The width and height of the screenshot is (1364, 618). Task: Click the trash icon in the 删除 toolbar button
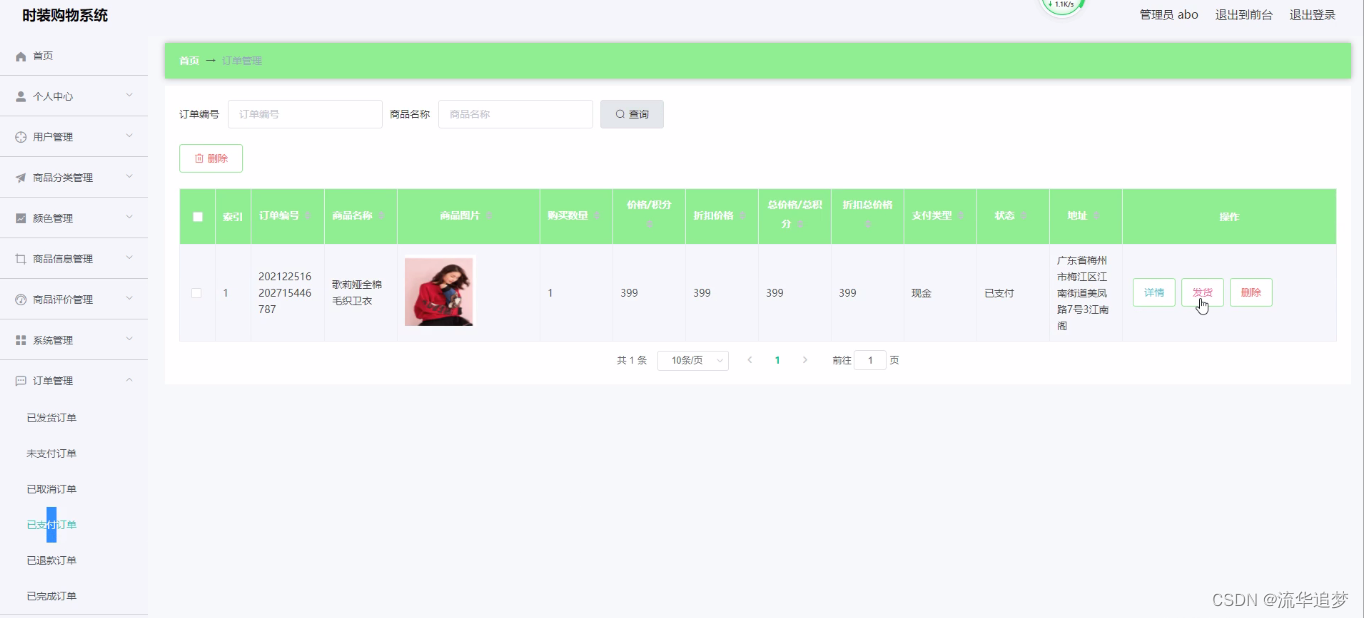199,158
